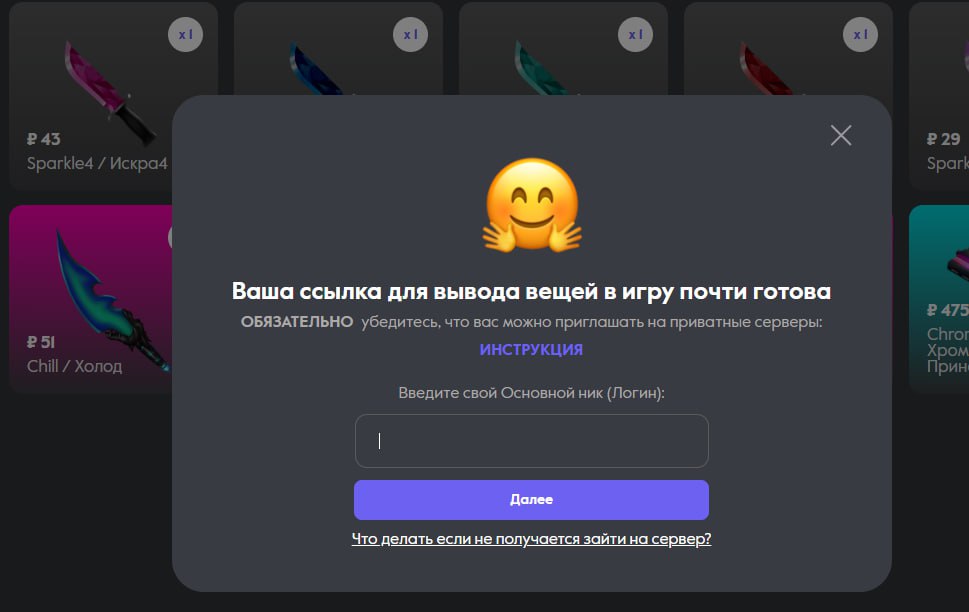Click the x1 badge on Sparkle4 card
969x612 pixels.
click(x=185, y=35)
